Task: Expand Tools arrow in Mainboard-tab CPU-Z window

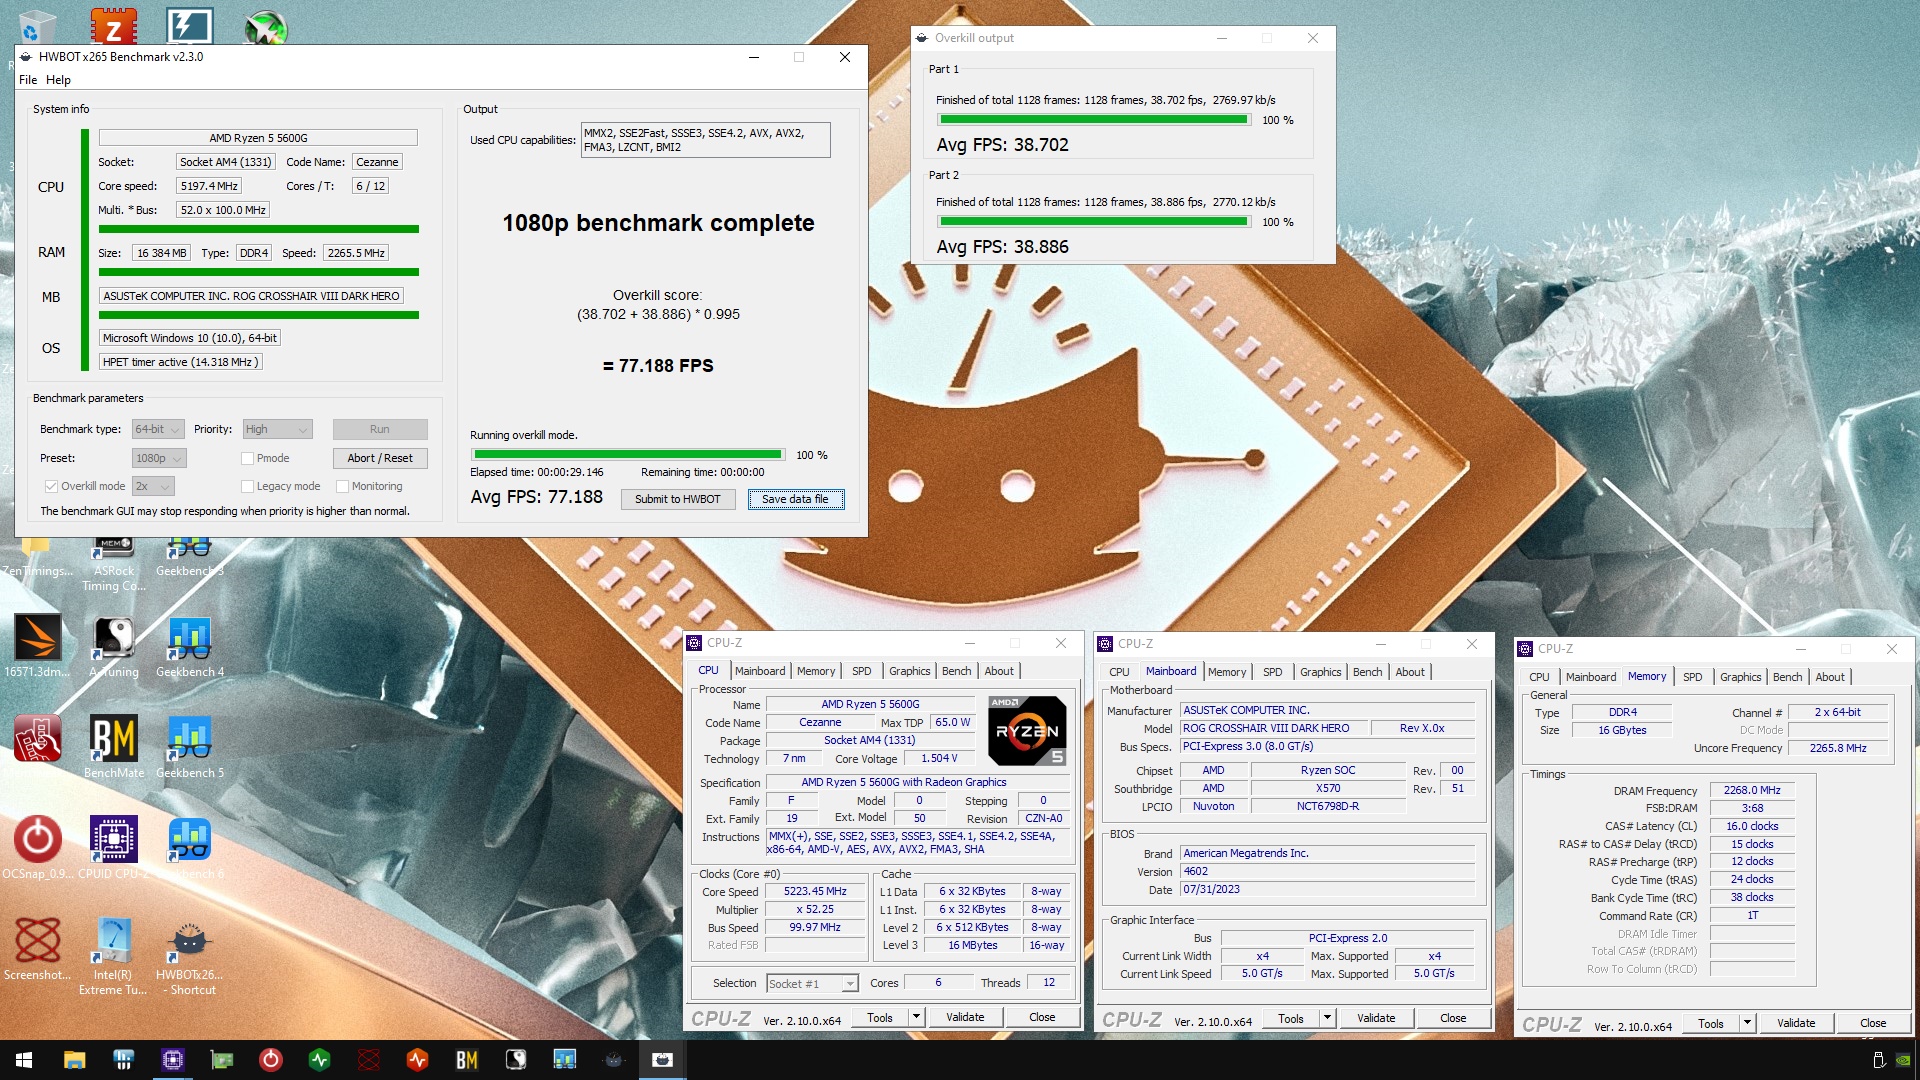Action: (1327, 1018)
